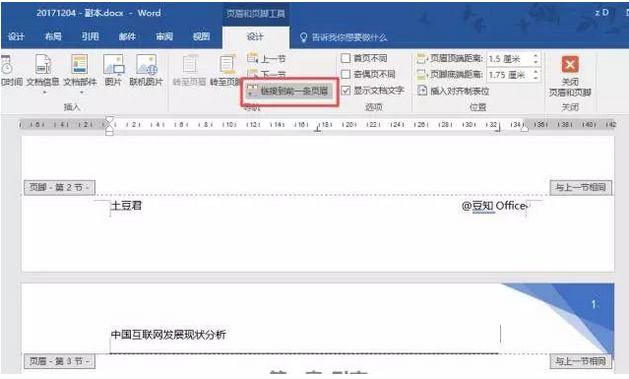629x379 pixels.
Task: Click the 1.5 厘米 header distance field
Action: [509, 59]
